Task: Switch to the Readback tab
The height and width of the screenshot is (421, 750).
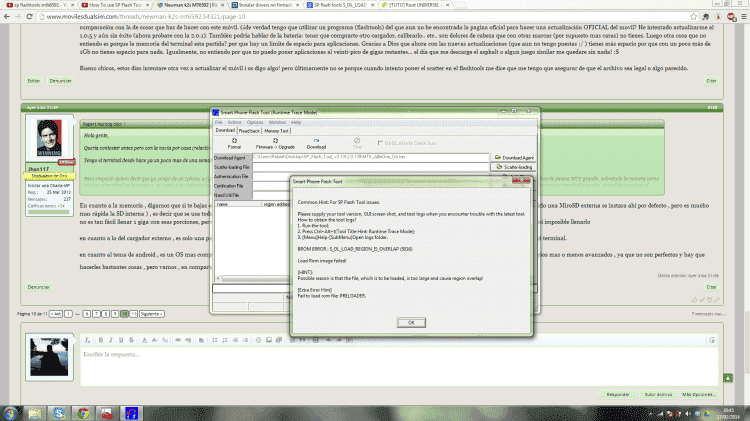Action: click(x=249, y=131)
